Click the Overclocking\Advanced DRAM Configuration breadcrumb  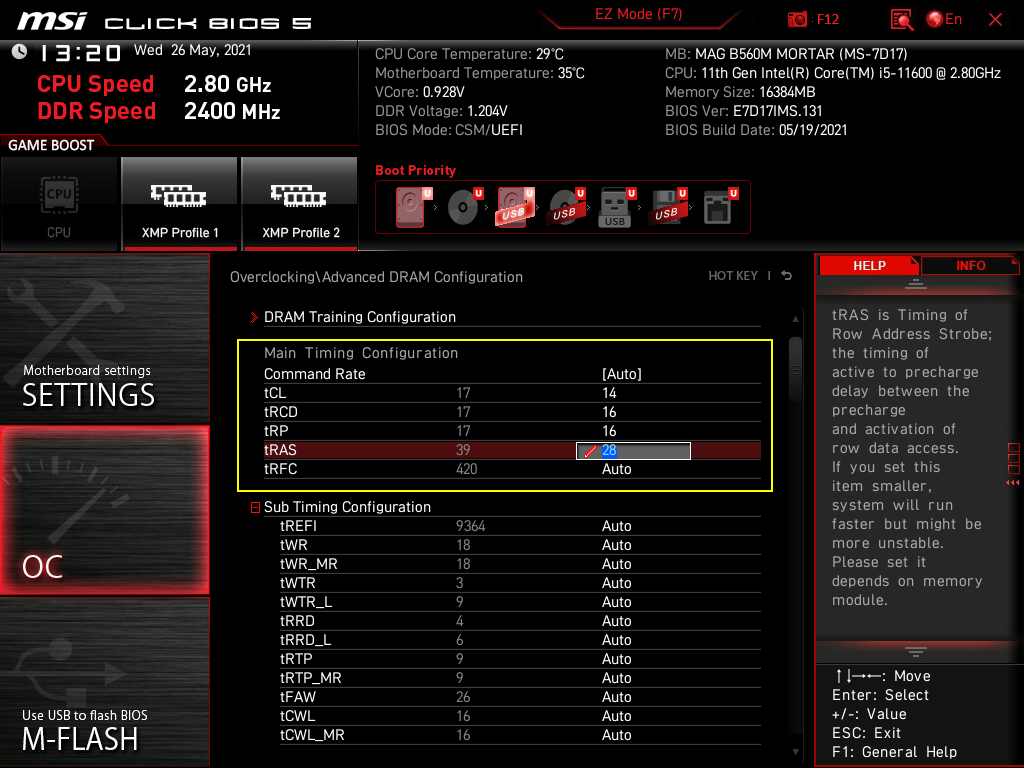pyautogui.click(x=376, y=277)
